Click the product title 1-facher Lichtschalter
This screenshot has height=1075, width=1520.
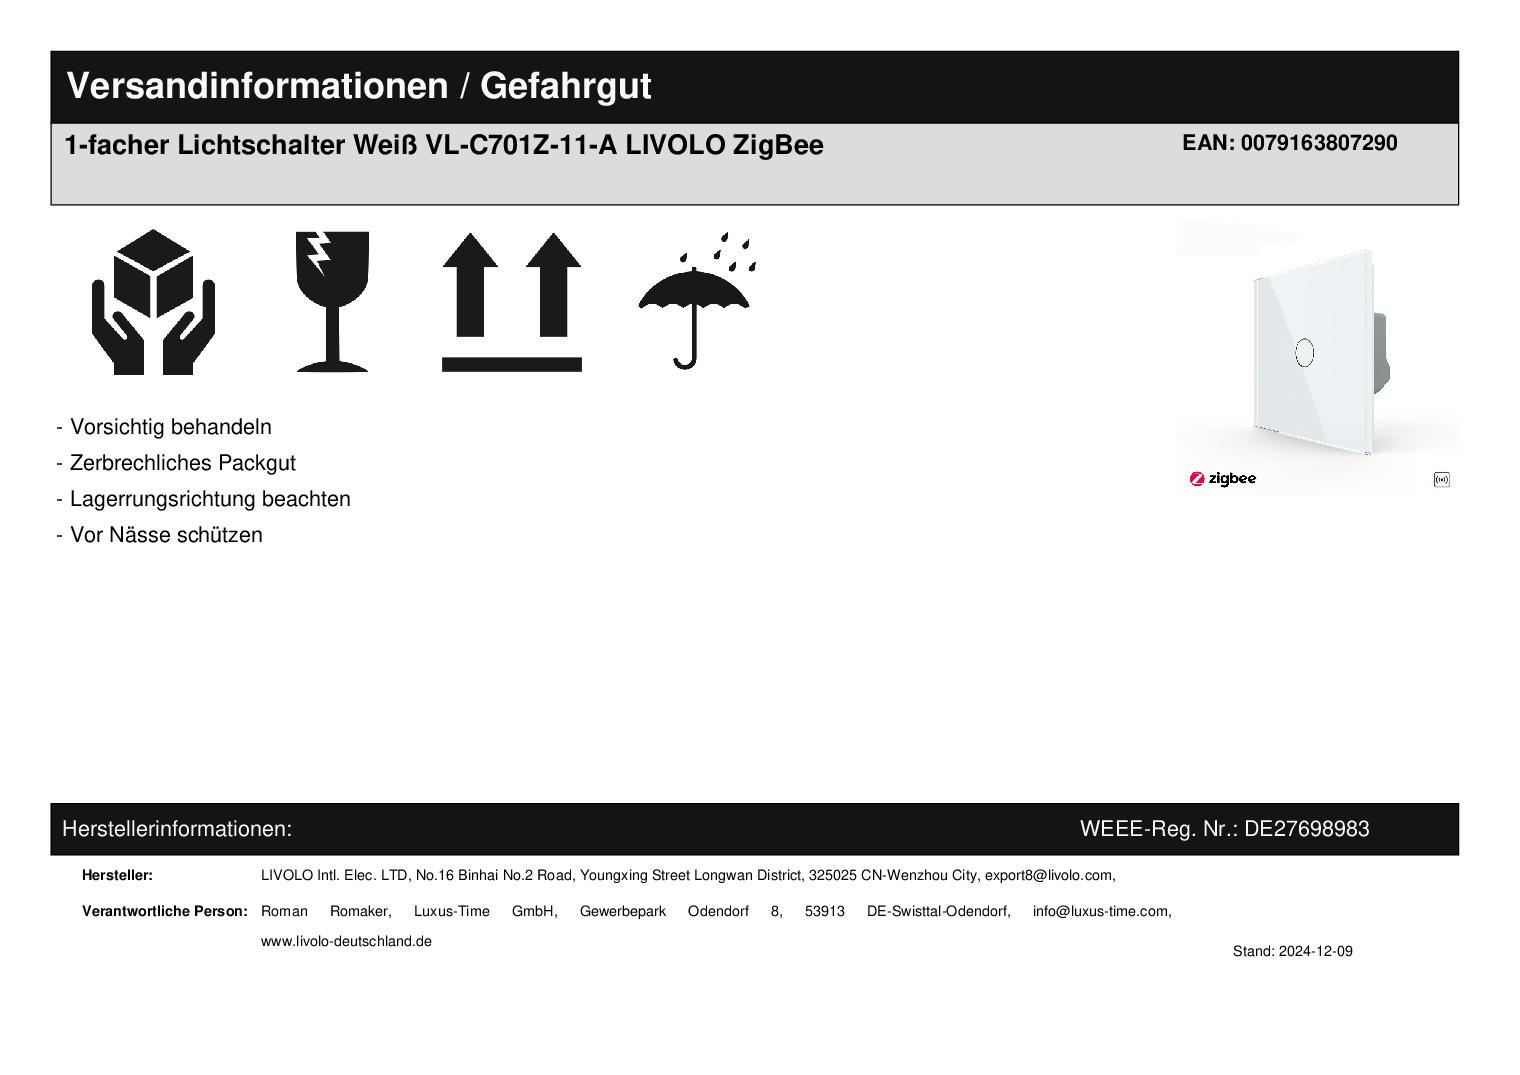pos(443,146)
